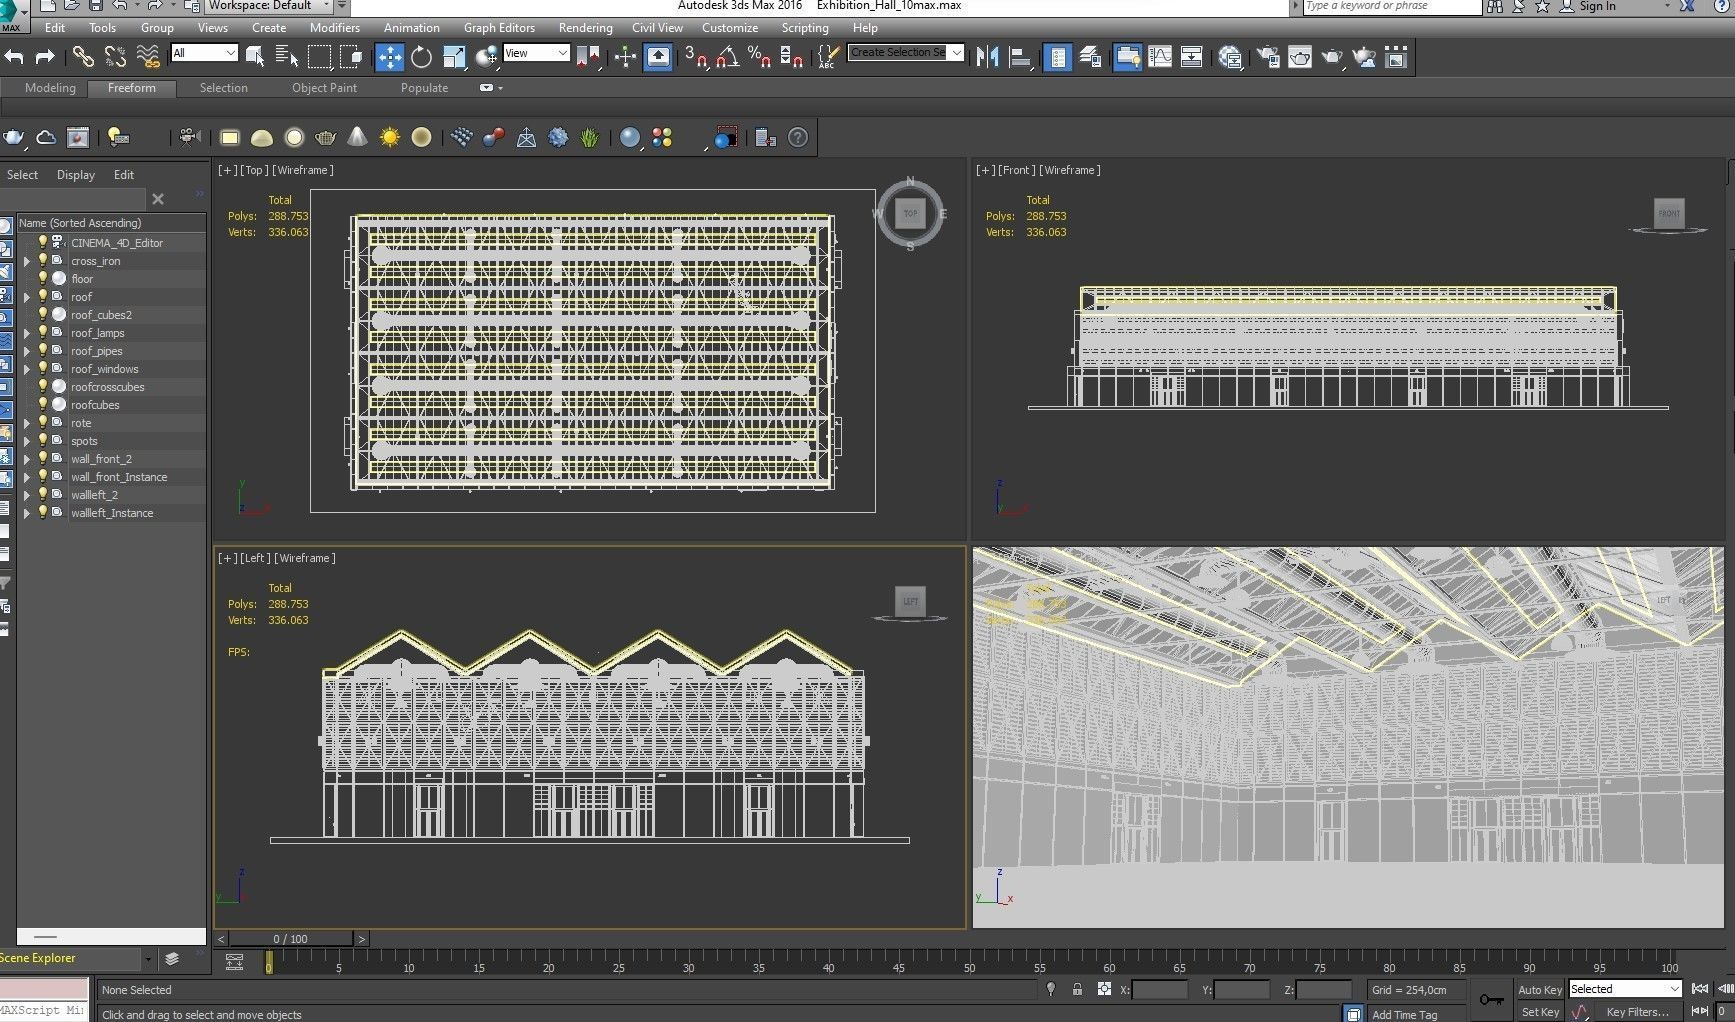The image size is (1735, 1022).
Task: Select the Select Object tool
Action: (255, 57)
